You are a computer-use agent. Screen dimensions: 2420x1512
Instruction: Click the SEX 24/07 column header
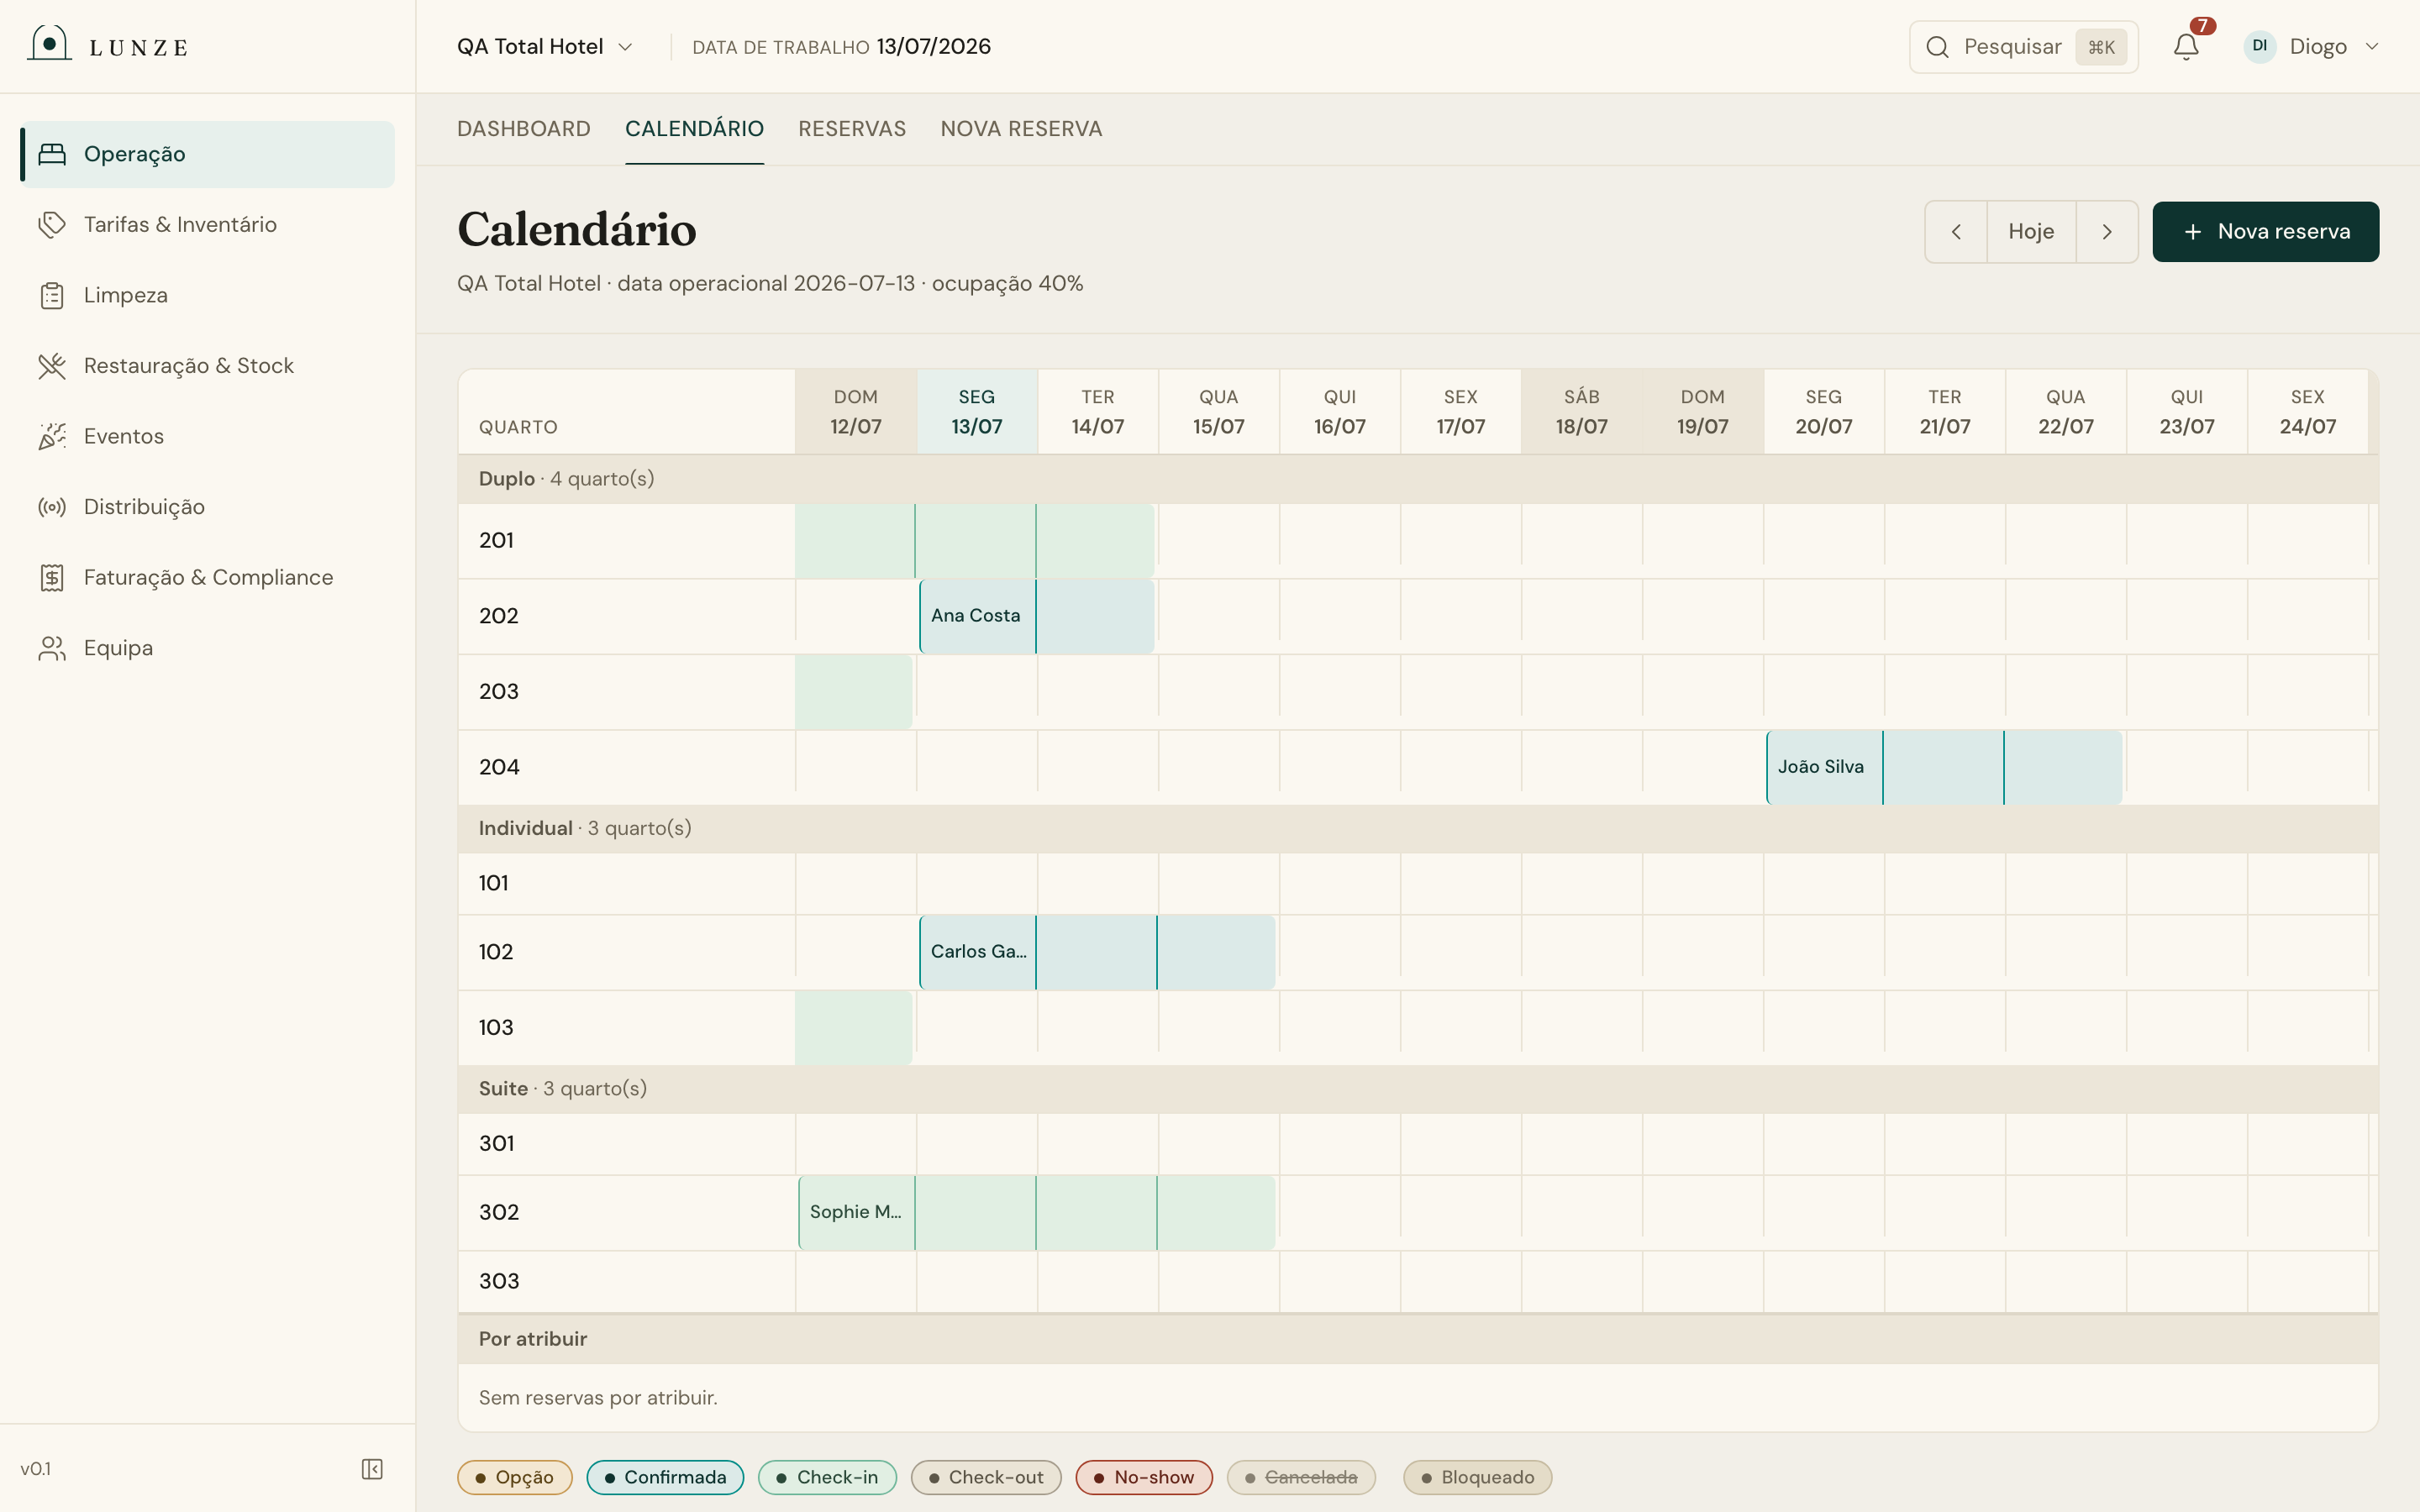(2307, 412)
